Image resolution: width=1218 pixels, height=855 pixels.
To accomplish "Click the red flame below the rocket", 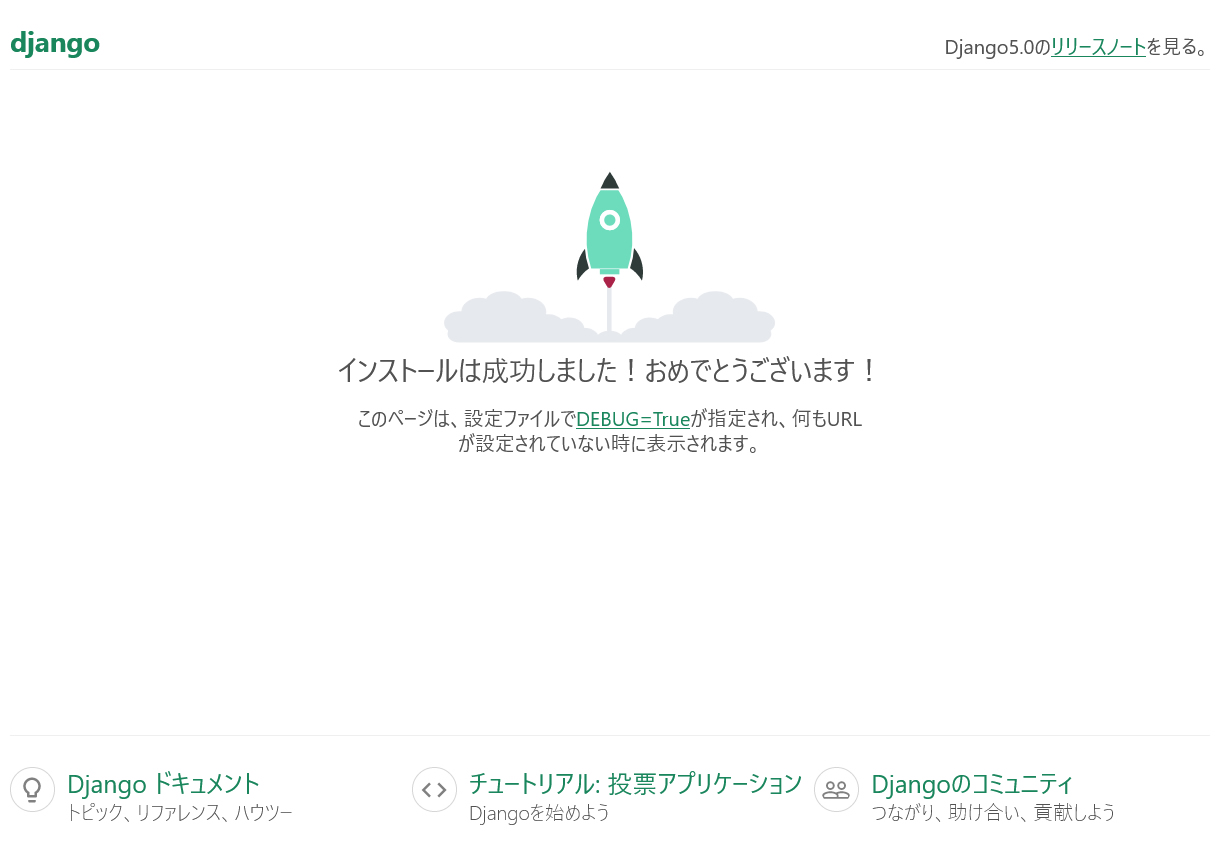I will pos(609,282).
